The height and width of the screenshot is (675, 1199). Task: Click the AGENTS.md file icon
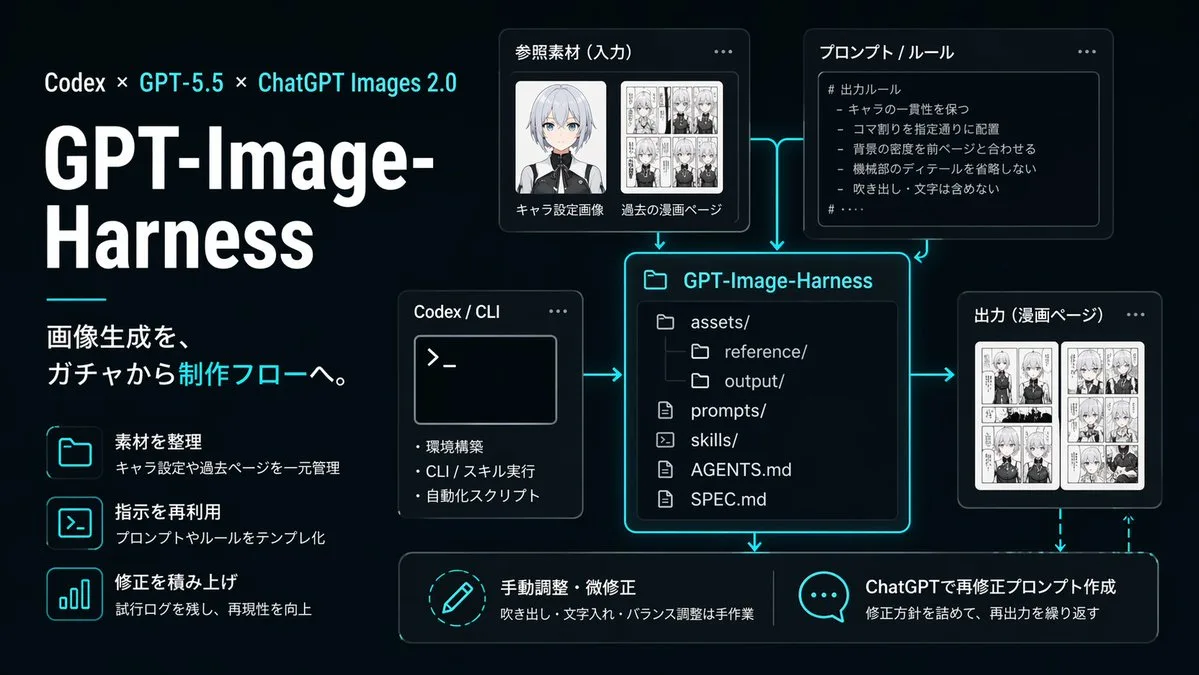665,469
